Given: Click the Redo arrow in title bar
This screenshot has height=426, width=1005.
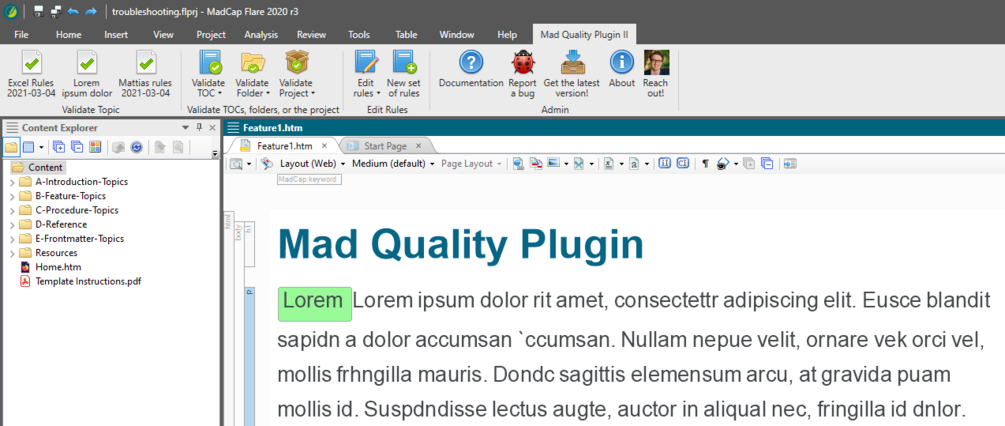Looking at the screenshot, I should click(91, 11).
